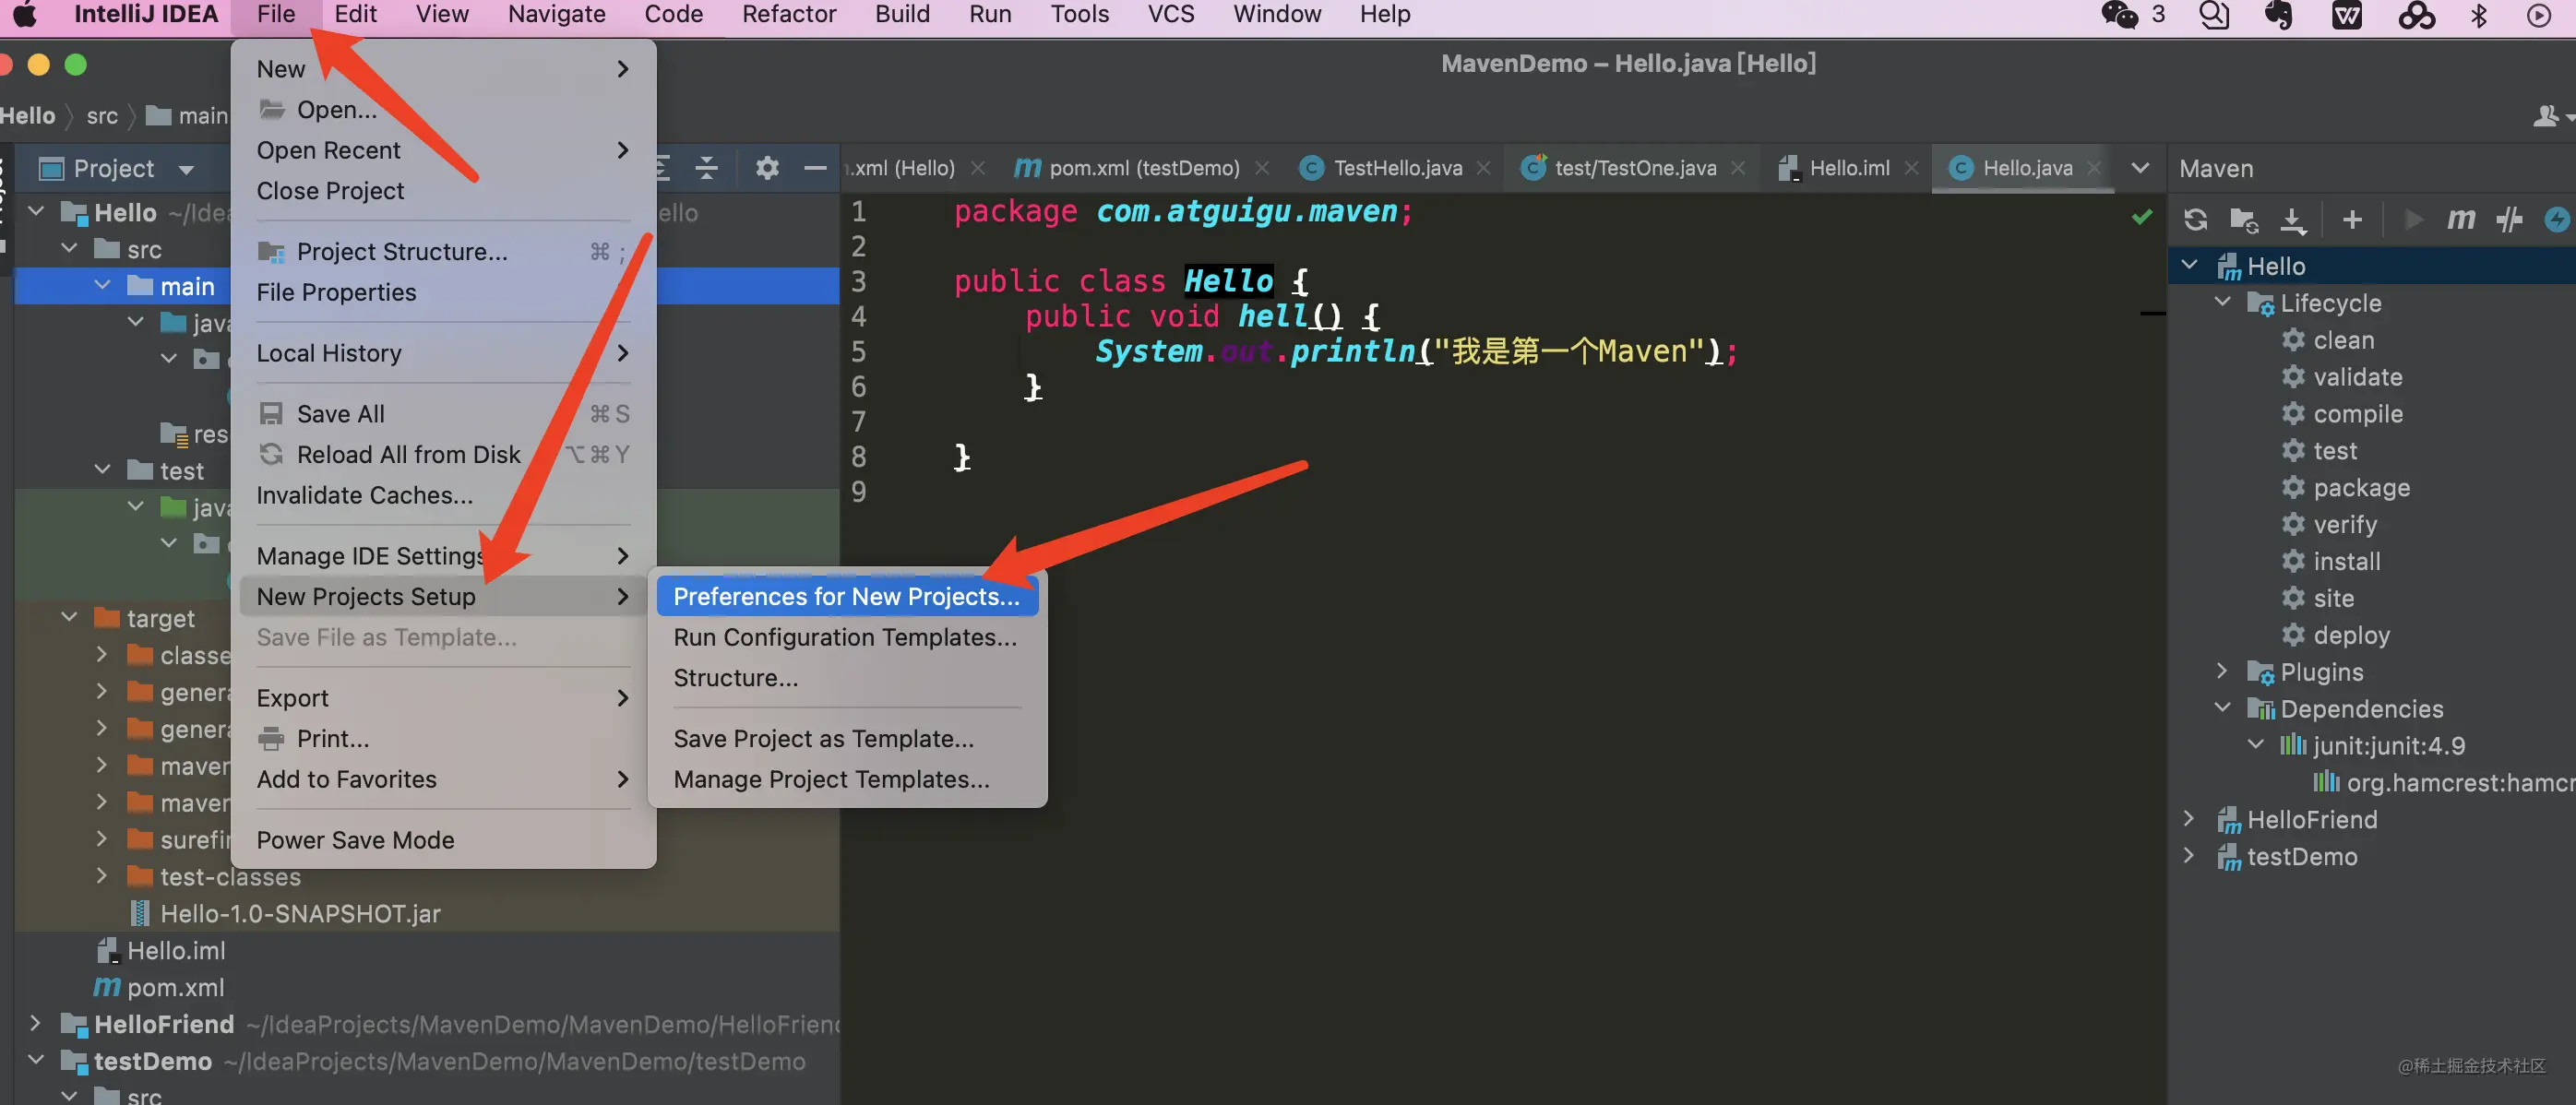Expand HelloFriend module in Project tree

point(36,1023)
